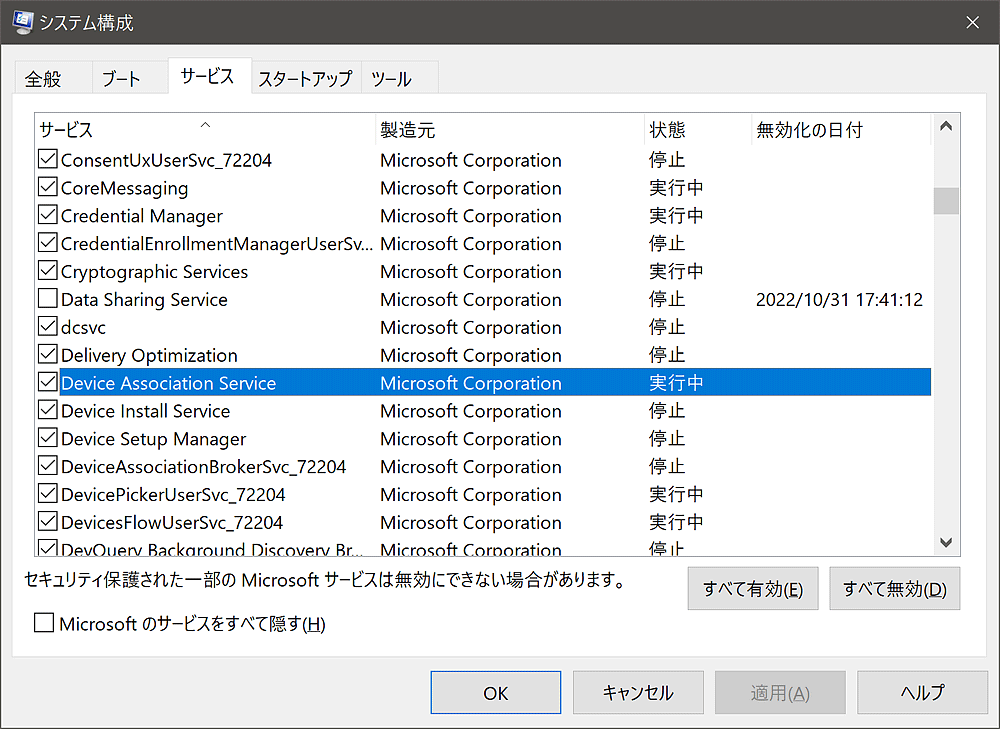Enable hide all Microsoft services checkbox

[44, 624]
